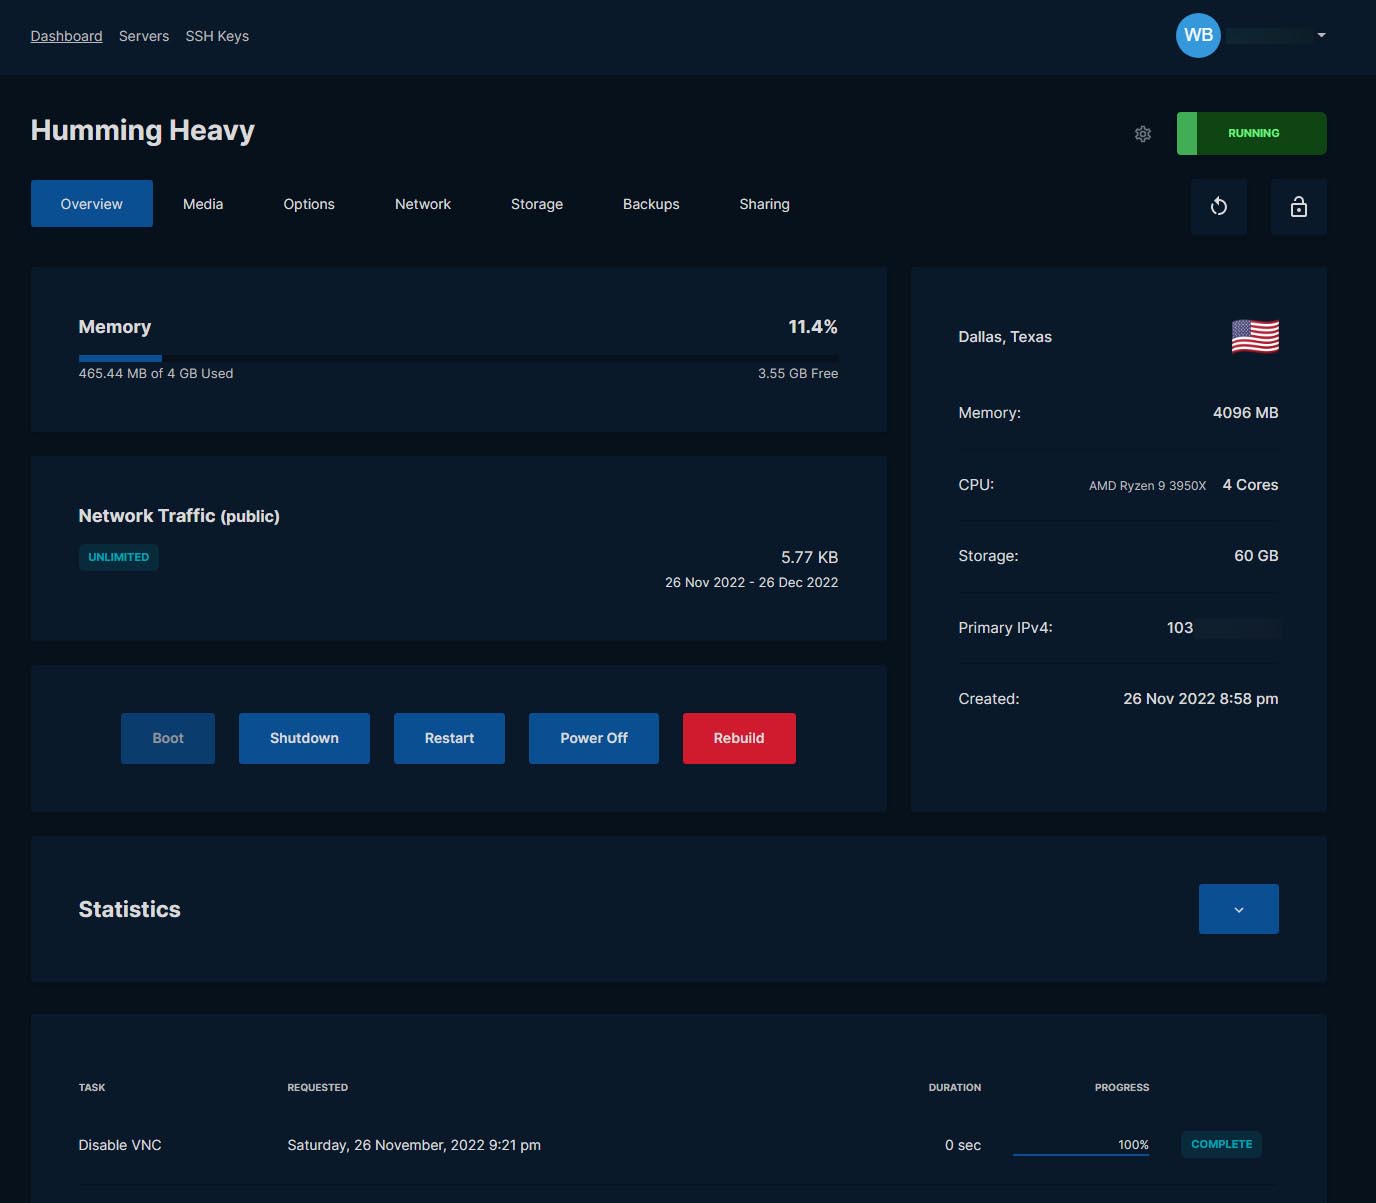Image resolution: width=1376 pixels, height=1203 pixels.
Task: Click the WB user avatar
Action: coord(1197,35)
